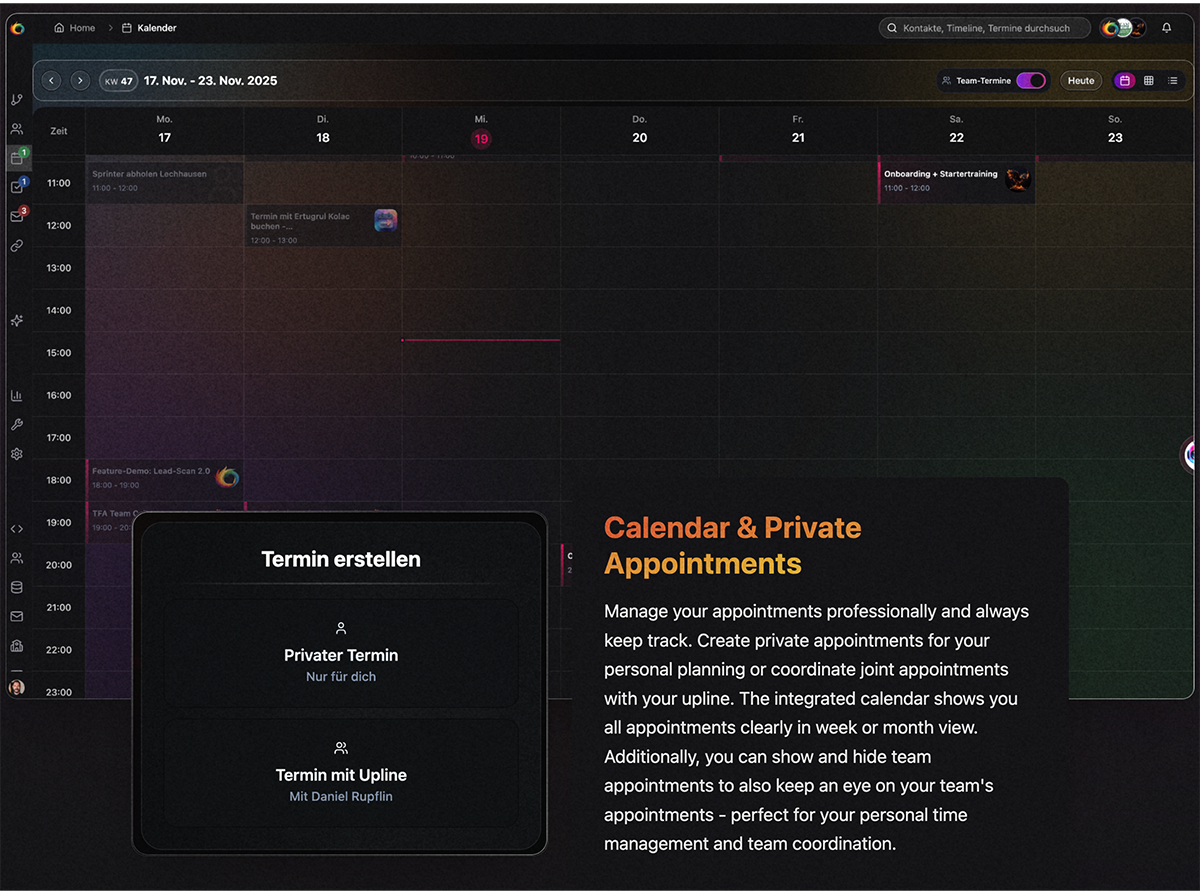
Task: Open the analytics chart icon in the sidebar
Action: coord(16,395)
